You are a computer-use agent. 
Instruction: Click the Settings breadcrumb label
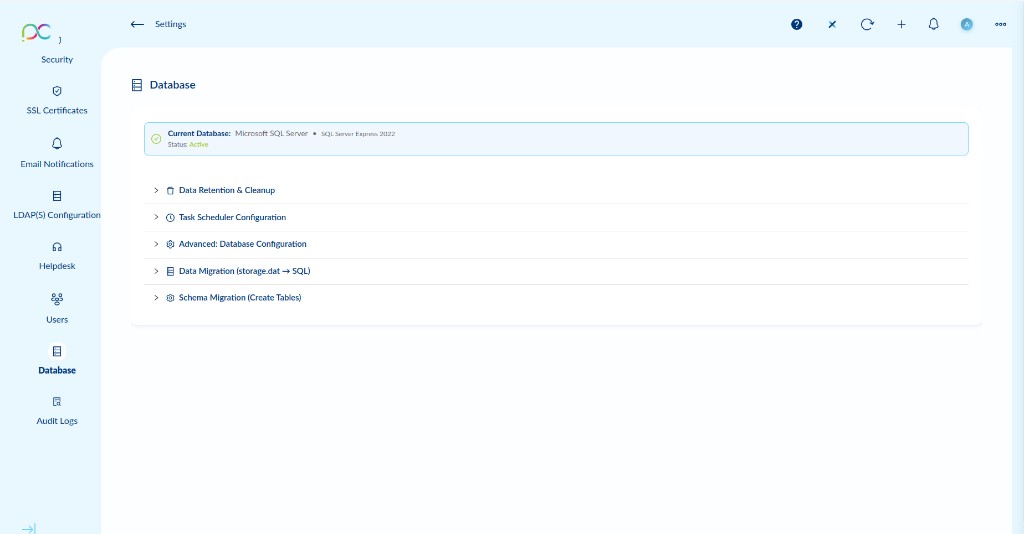170,24
